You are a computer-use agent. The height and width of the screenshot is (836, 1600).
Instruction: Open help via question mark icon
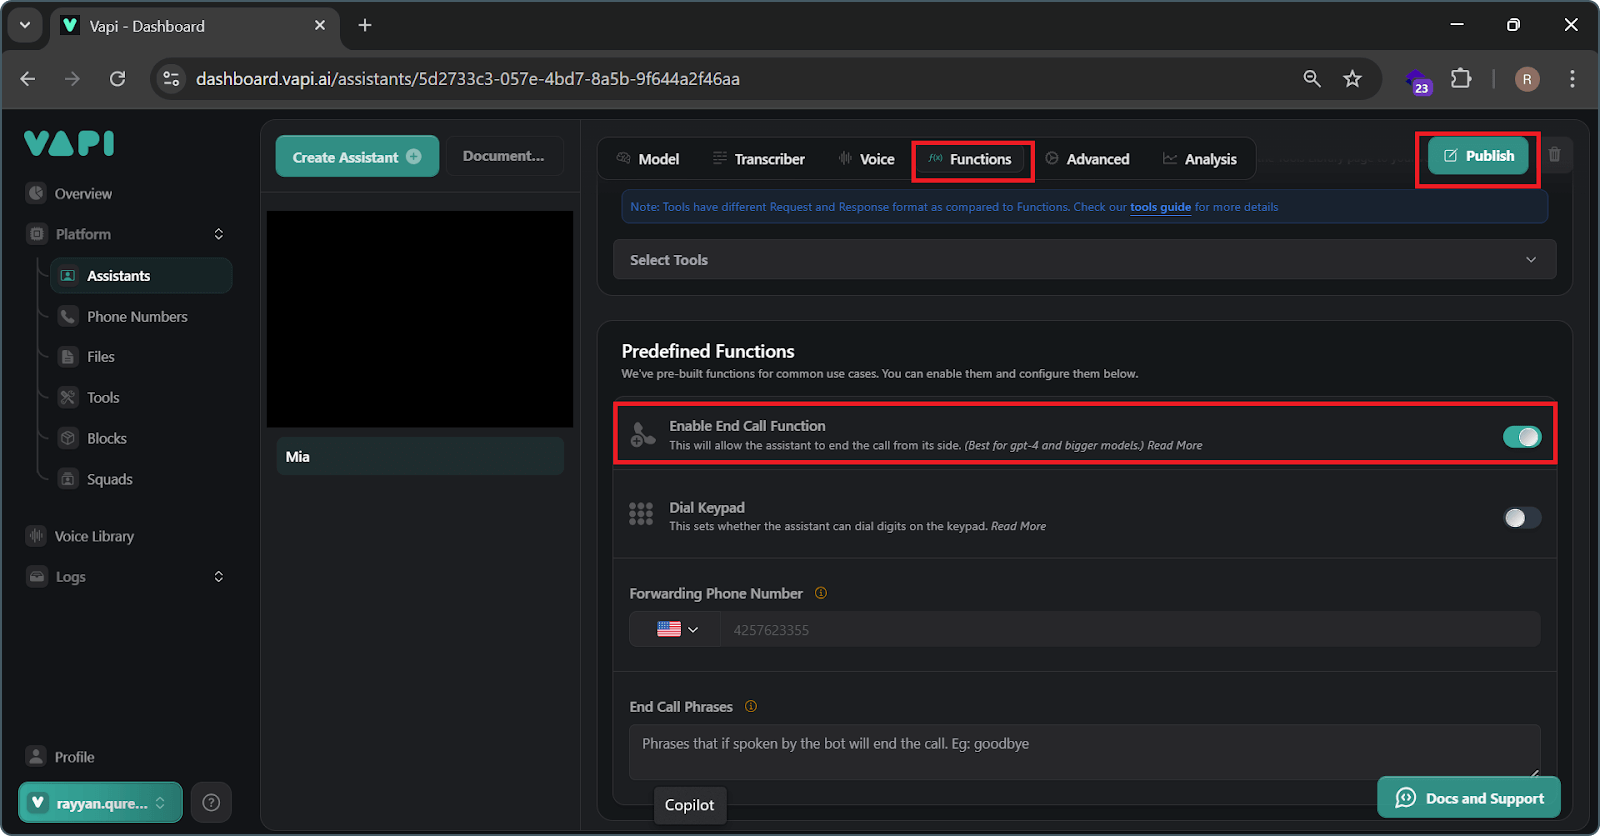coord(211,802)
